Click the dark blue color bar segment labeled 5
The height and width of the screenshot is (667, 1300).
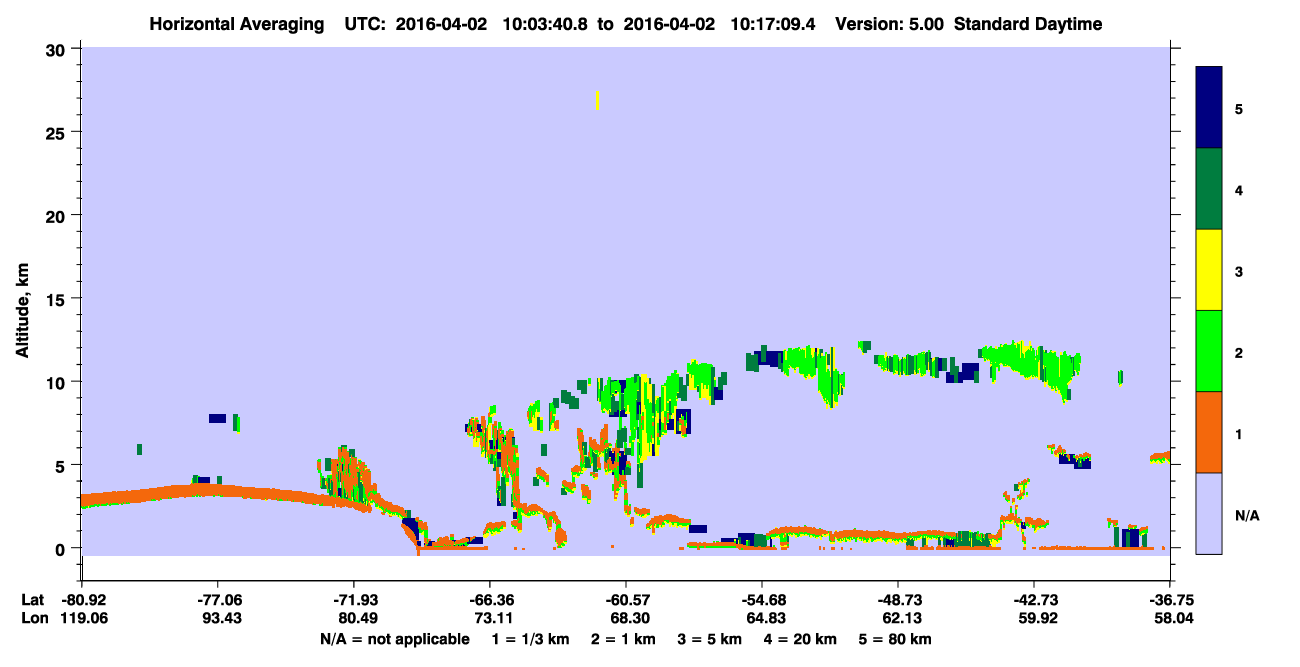(x=1209, y=108)
